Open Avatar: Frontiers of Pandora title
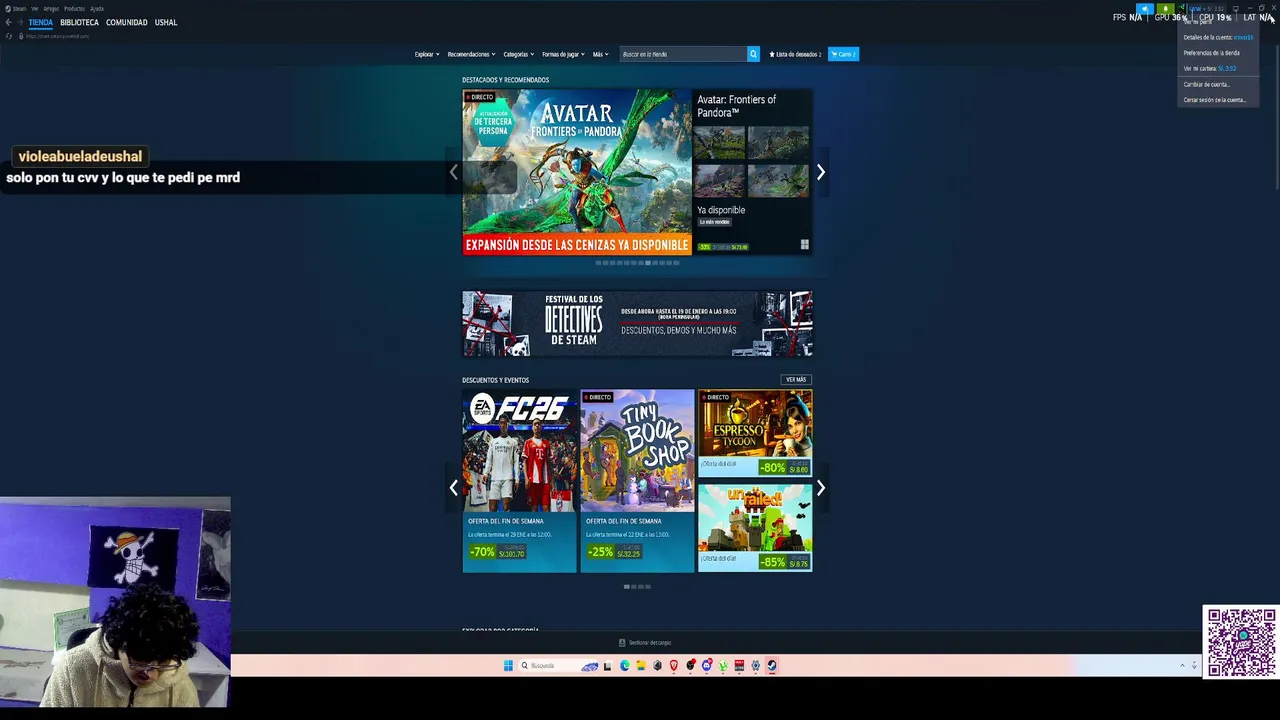The image size is (1280, 720). coord(737,106)
